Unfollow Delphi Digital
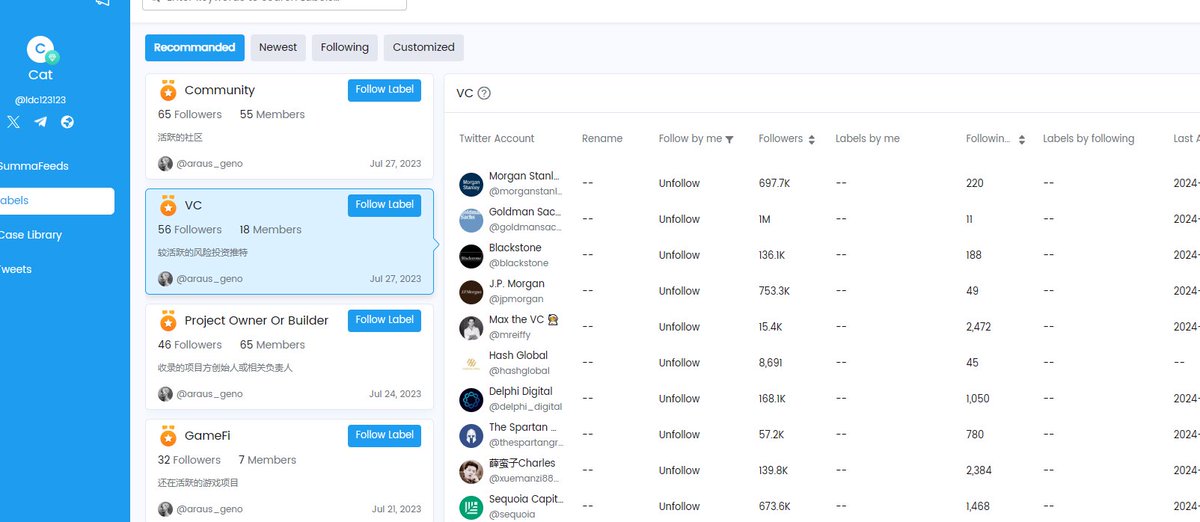 click(x=679, y=400)
